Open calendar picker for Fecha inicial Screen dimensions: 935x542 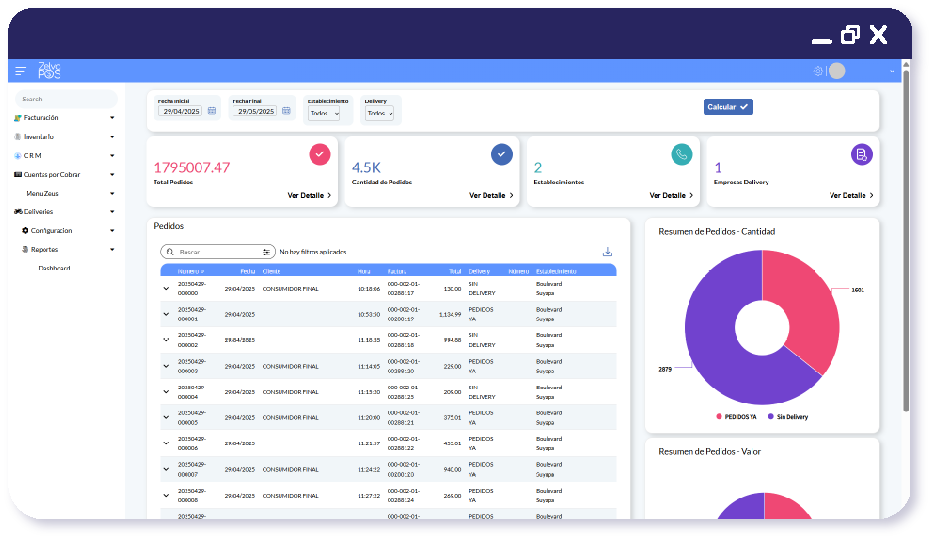pos(212,112)
